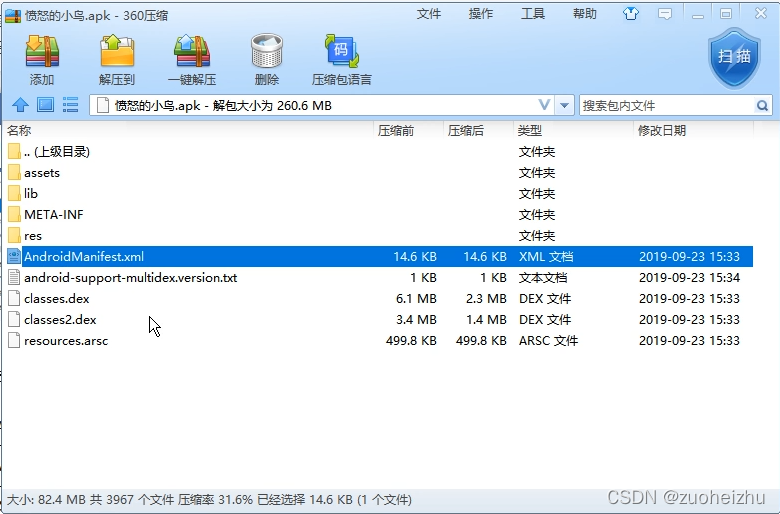Click the META-INF folder icon
Image resolution: width=780 pixels, height=514 pixels.
(x=14, y=214)
